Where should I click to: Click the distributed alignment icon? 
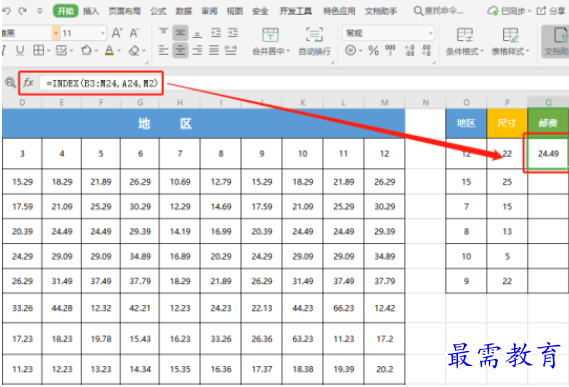231,50
